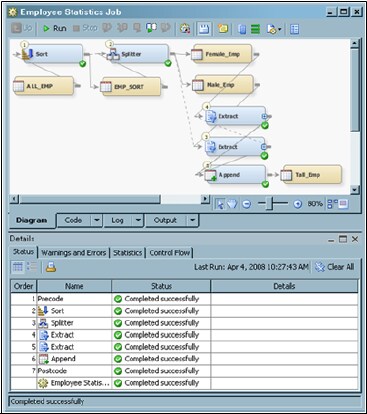The width and height of the screenshot is (367, 414).
Task: Click the zoom out minus button
Action: [246, 204]
